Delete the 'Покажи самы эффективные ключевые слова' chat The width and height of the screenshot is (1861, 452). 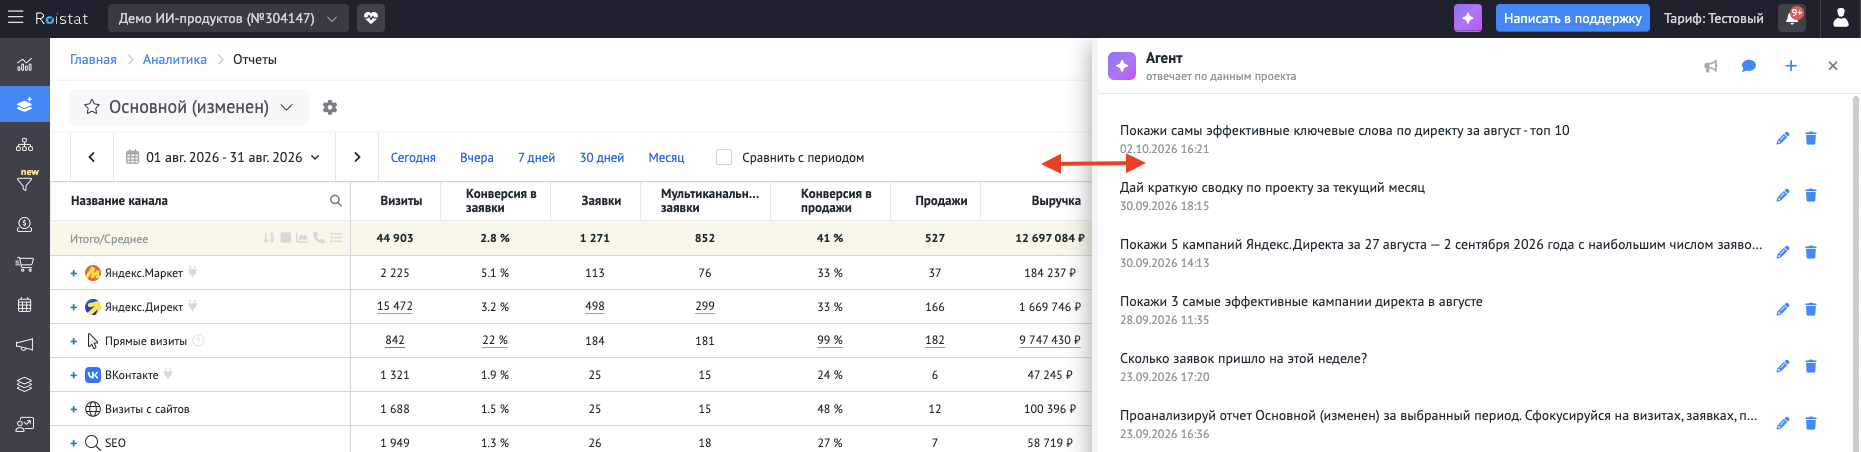[x=1811, y=138]
